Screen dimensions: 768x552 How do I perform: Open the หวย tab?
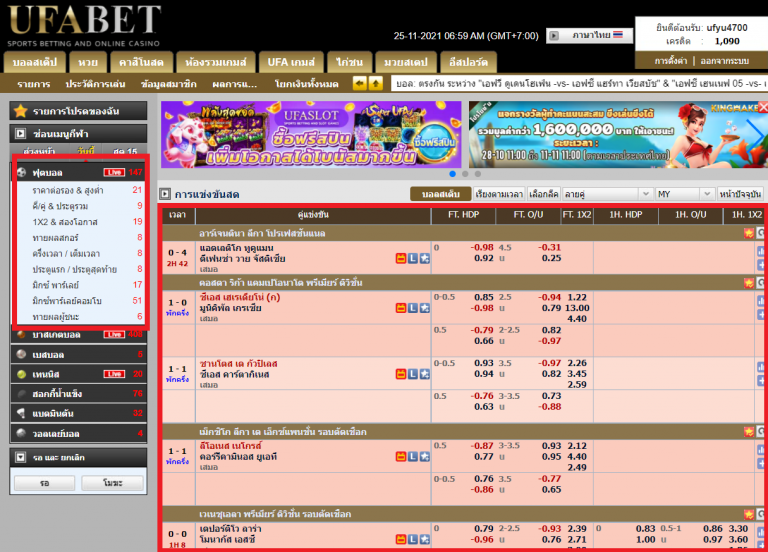click(x=88, y=62)
